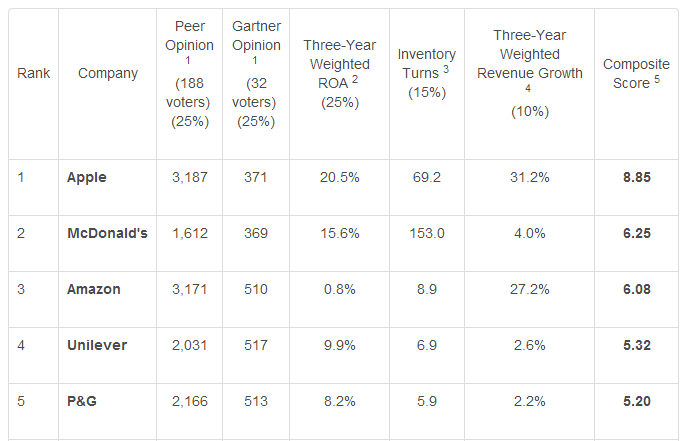
Task: Click the Peer Opinion column header
Action: (x=190, y=73)
